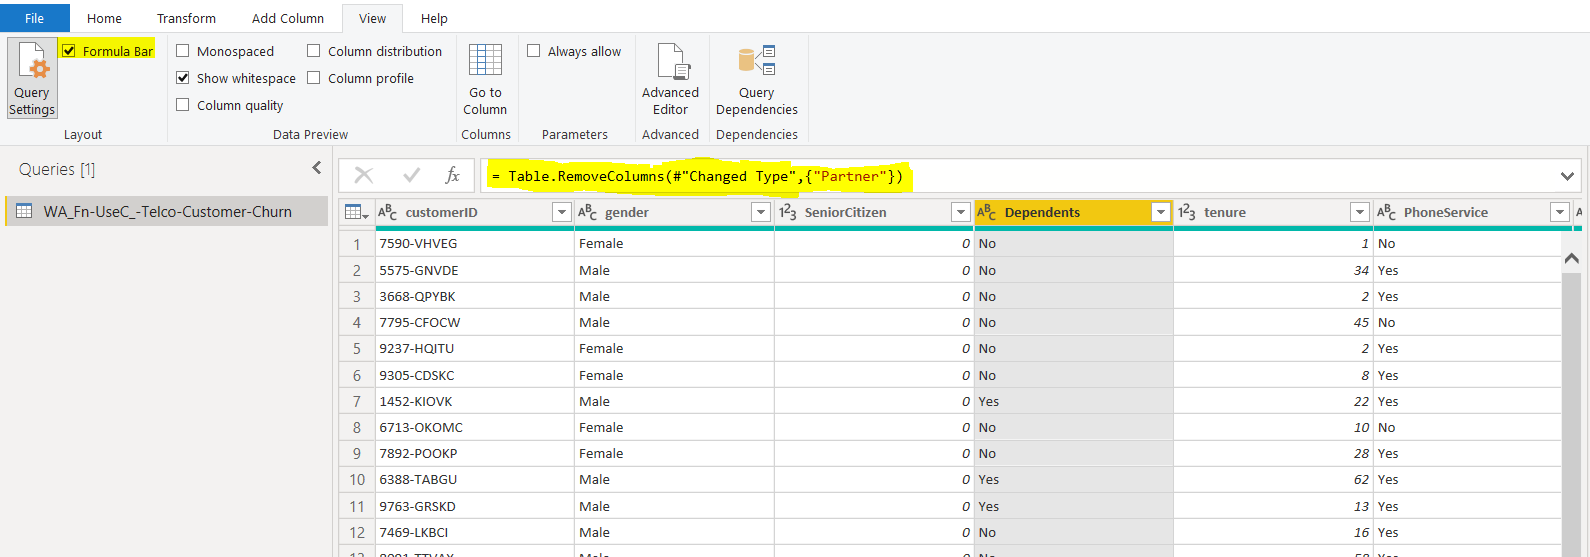Cancel formula edit with X icon
This screenshot has height=557, width=1590.
click(x=364, y=176)
